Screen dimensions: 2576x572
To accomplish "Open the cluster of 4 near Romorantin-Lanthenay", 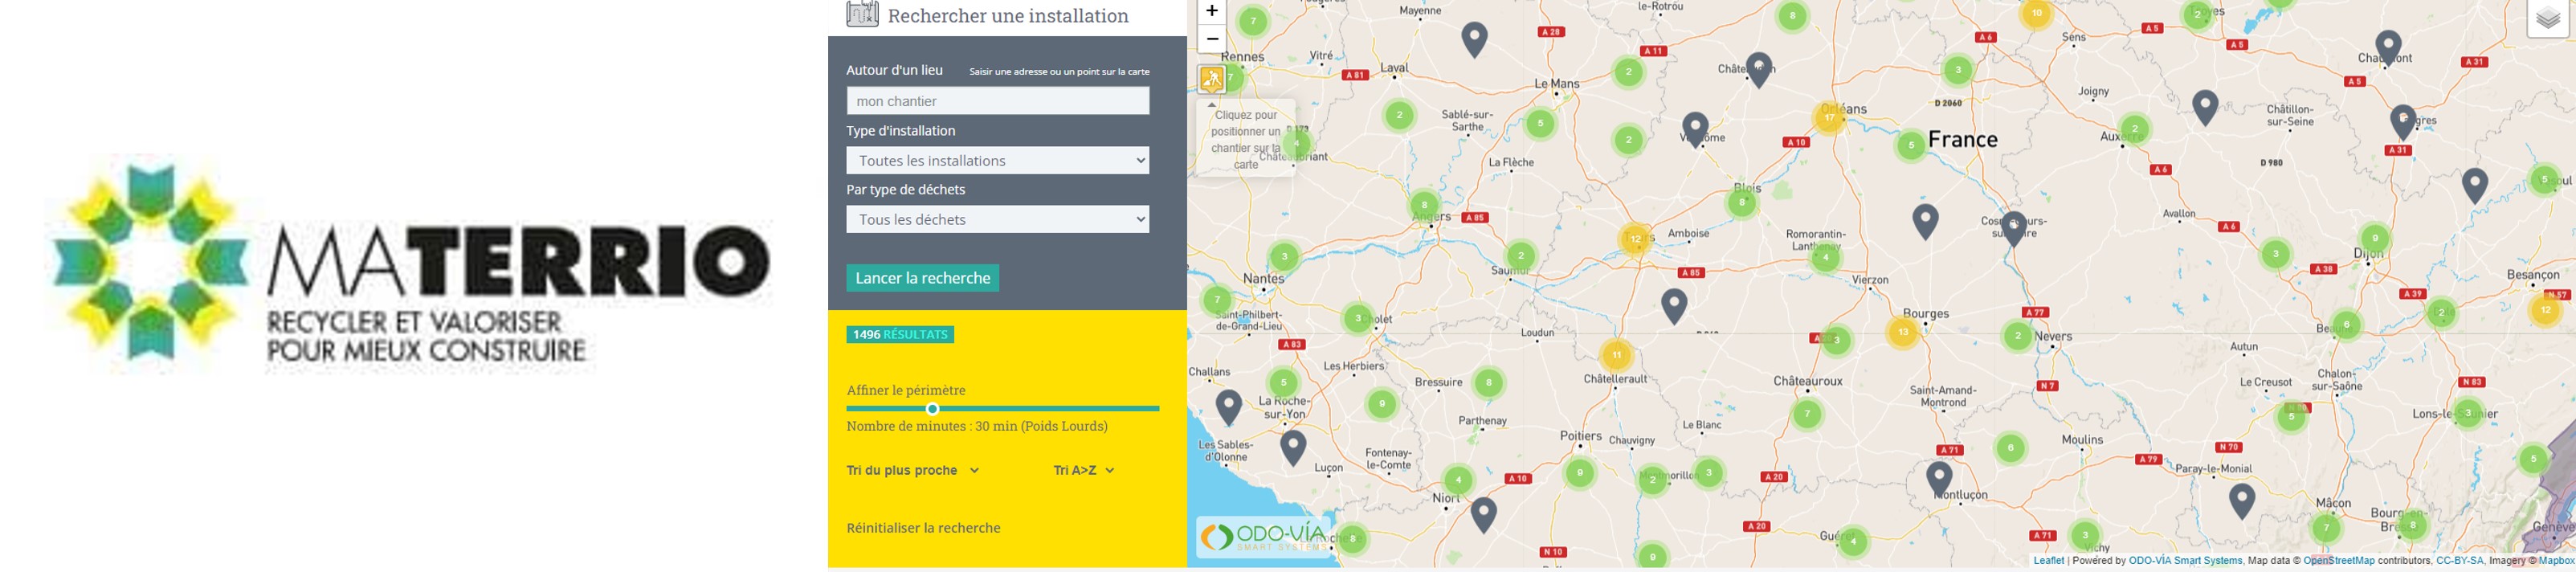I will pyautogui.click(x=1826, y=258).
